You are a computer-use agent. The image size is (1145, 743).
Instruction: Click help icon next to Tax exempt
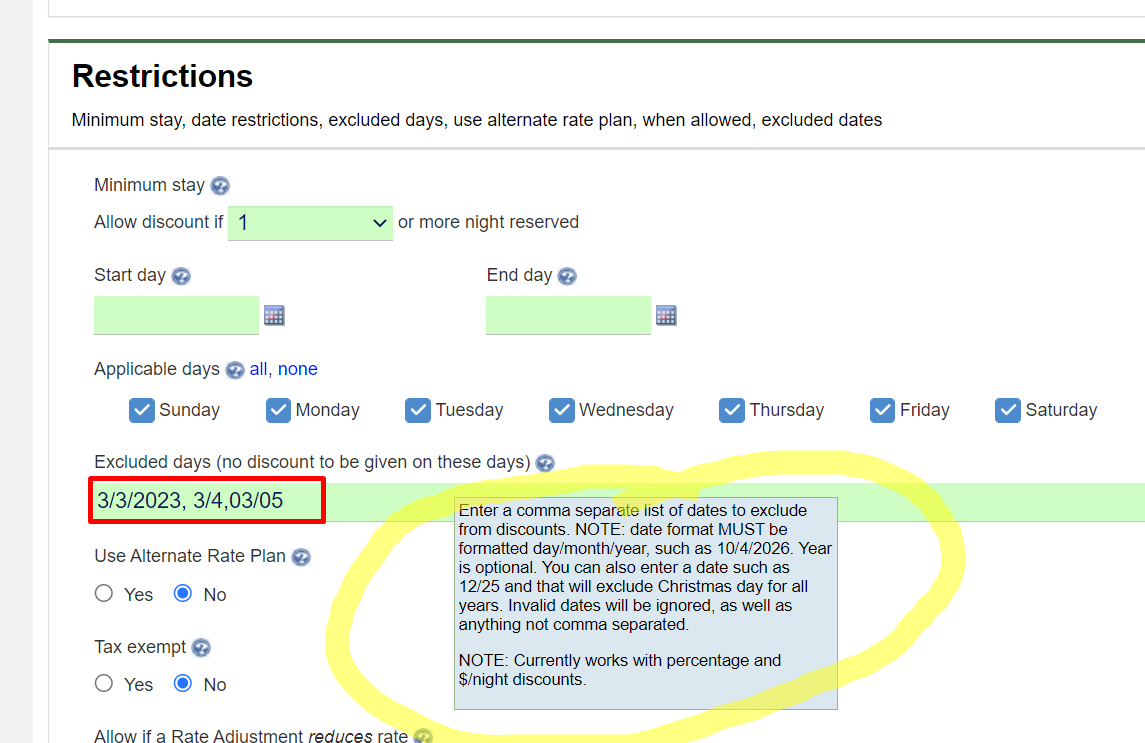pos(201,648)
